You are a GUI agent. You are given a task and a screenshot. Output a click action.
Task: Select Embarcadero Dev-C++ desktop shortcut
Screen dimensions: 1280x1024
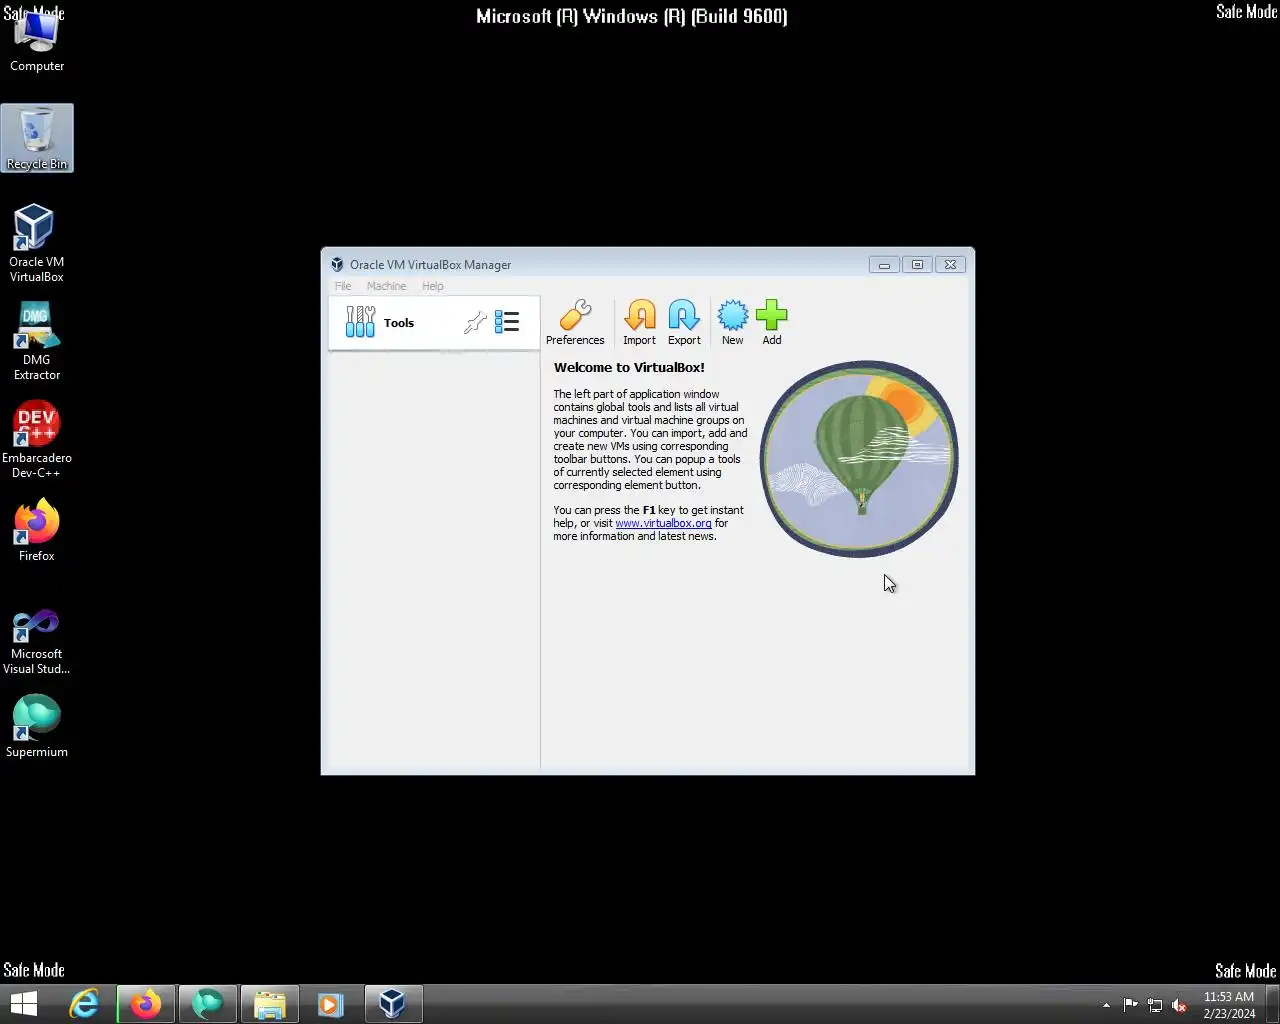pos(37,439)
